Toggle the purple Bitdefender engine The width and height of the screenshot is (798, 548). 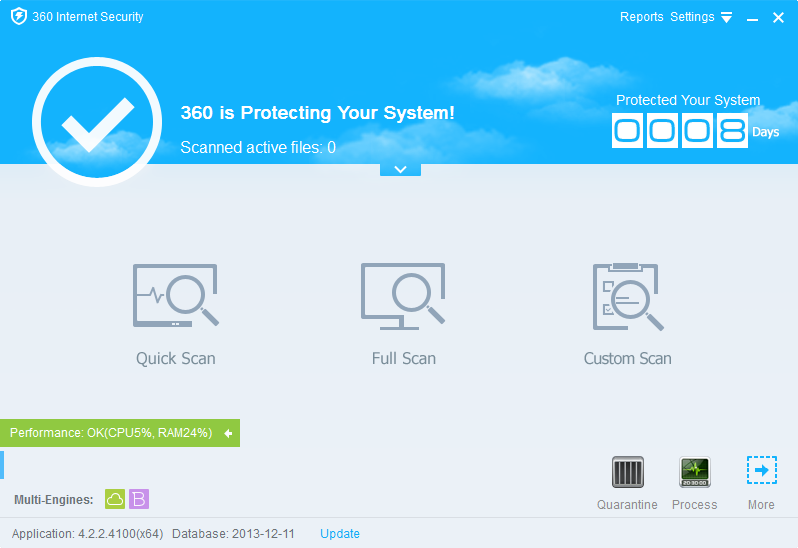[139, 499]
